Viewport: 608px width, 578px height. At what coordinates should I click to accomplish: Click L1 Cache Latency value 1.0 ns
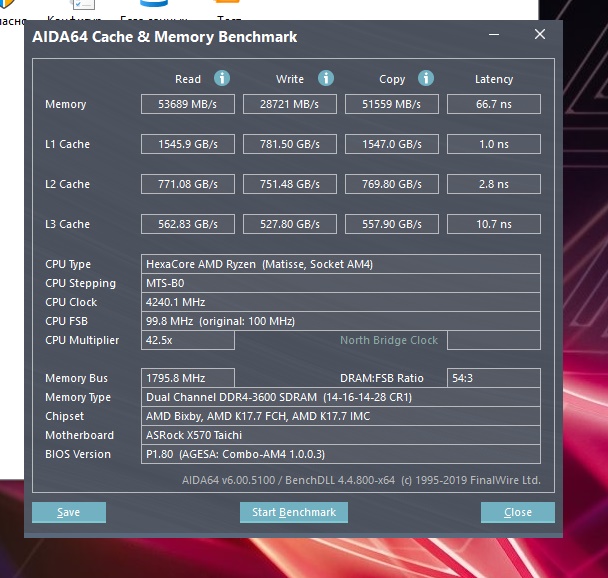[x=494, y=144]
